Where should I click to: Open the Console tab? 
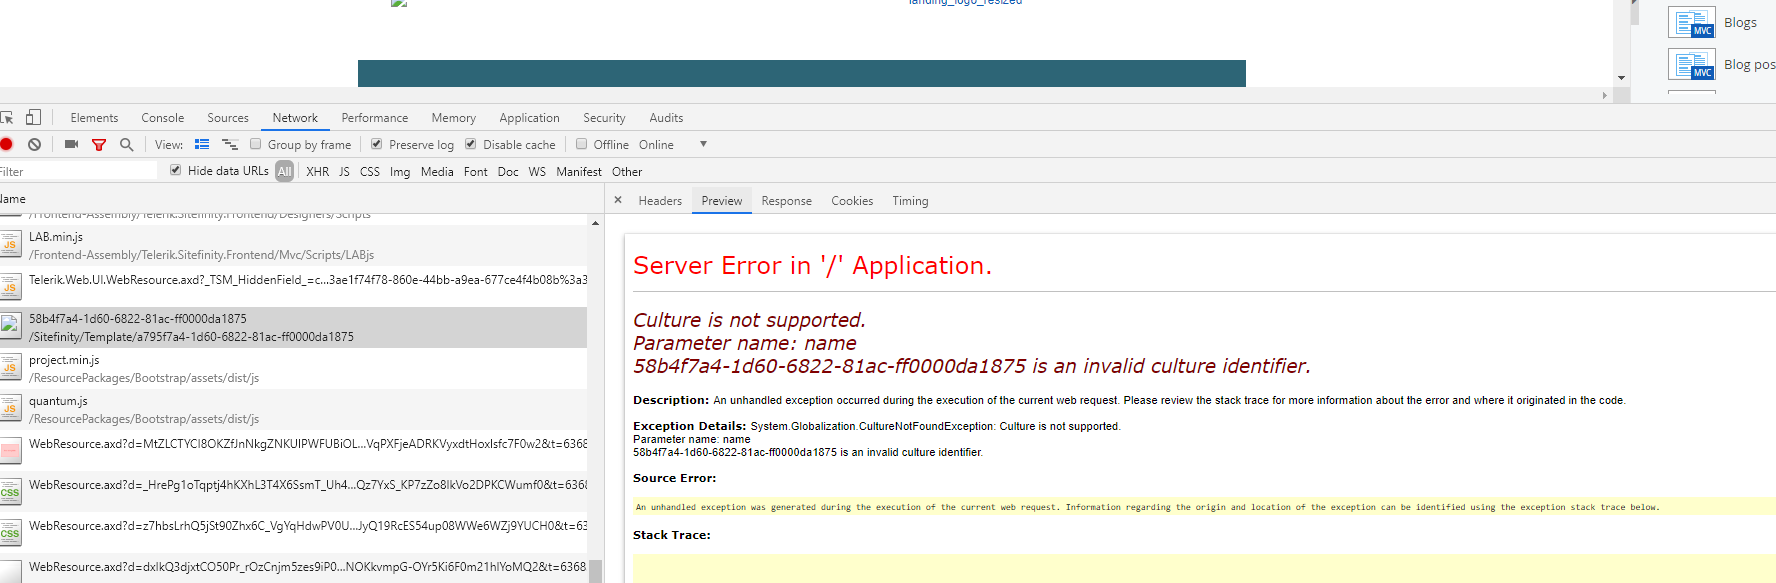point(163,118)
